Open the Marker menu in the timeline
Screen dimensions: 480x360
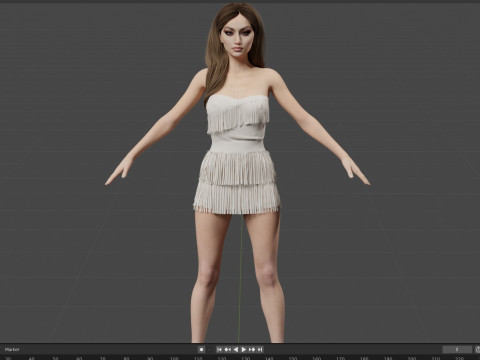pyautogui.click(x=12, y=349)
